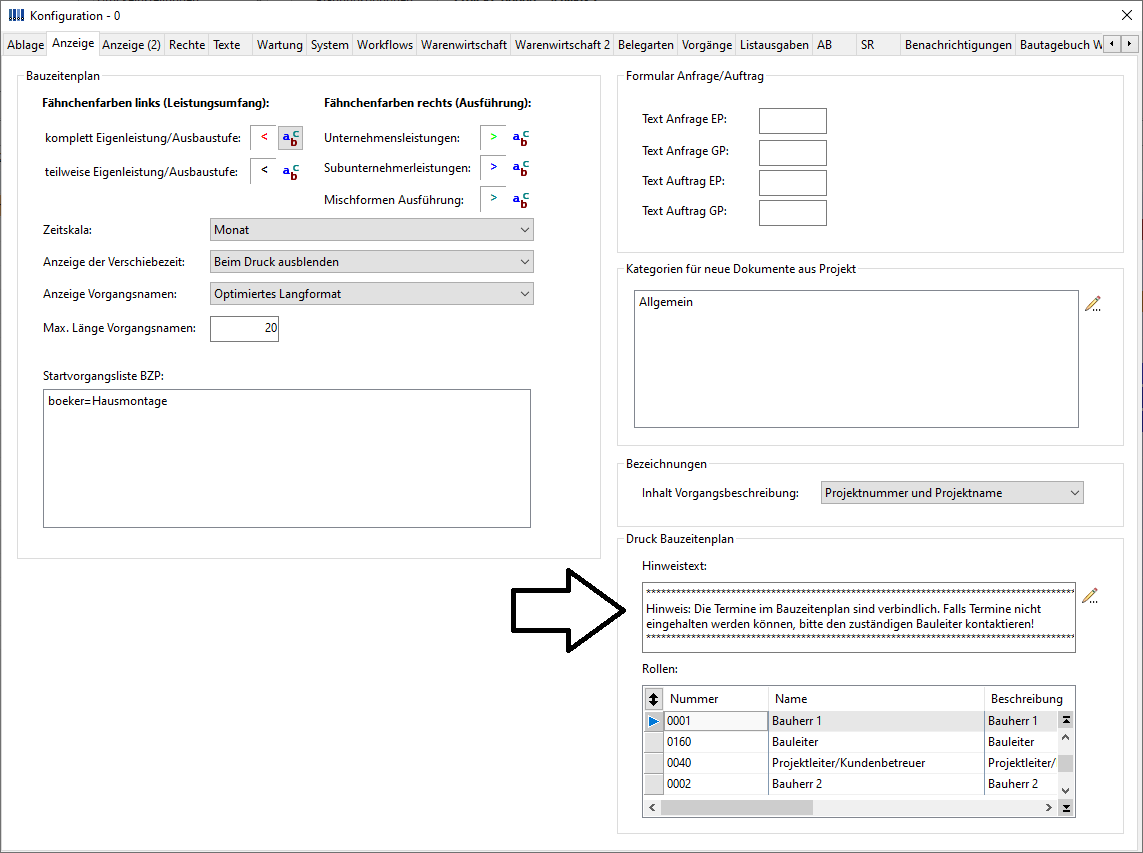Viewport: 1143px width, 853px height.
Task: Focus the Max. Länge Vorgangsnamen field
Action: [x=244, y=329]
